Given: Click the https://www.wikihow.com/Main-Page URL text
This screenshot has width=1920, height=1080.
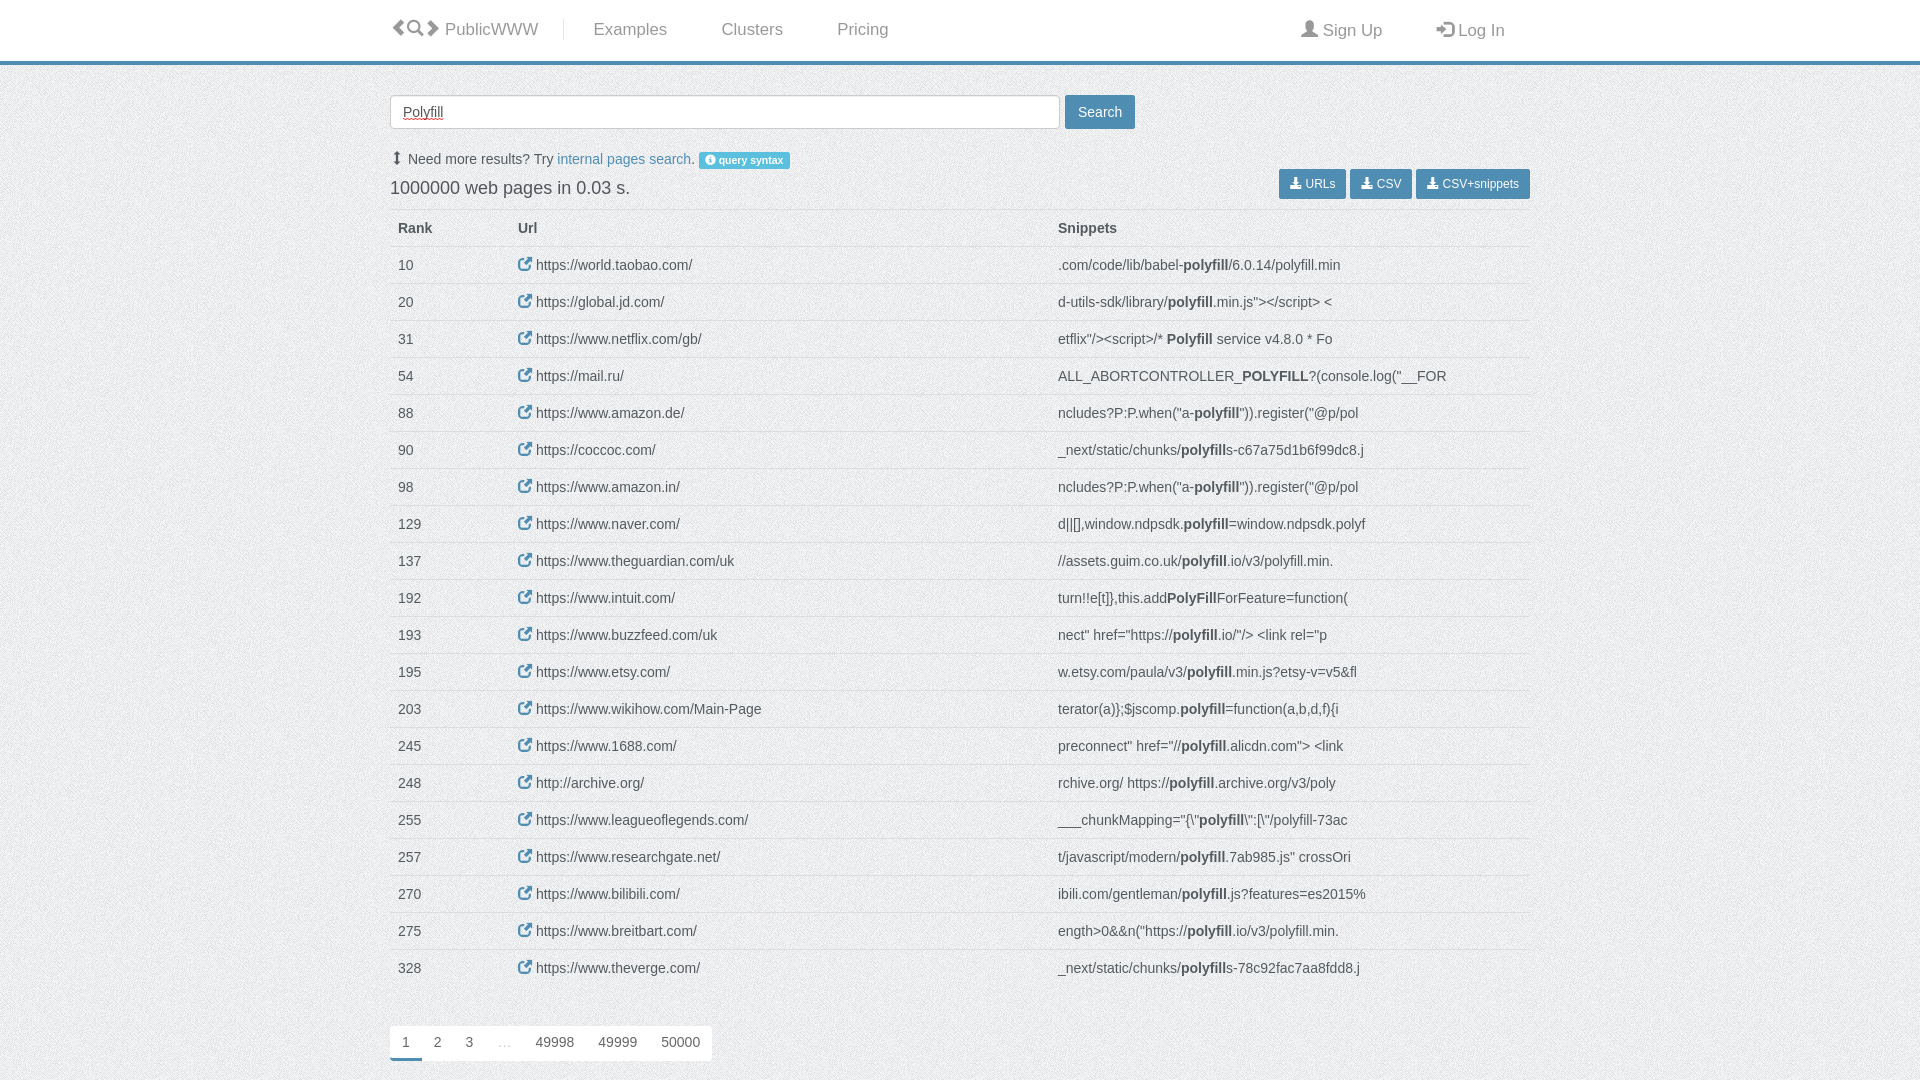Looking at the screenshot, I should point(649,709).
